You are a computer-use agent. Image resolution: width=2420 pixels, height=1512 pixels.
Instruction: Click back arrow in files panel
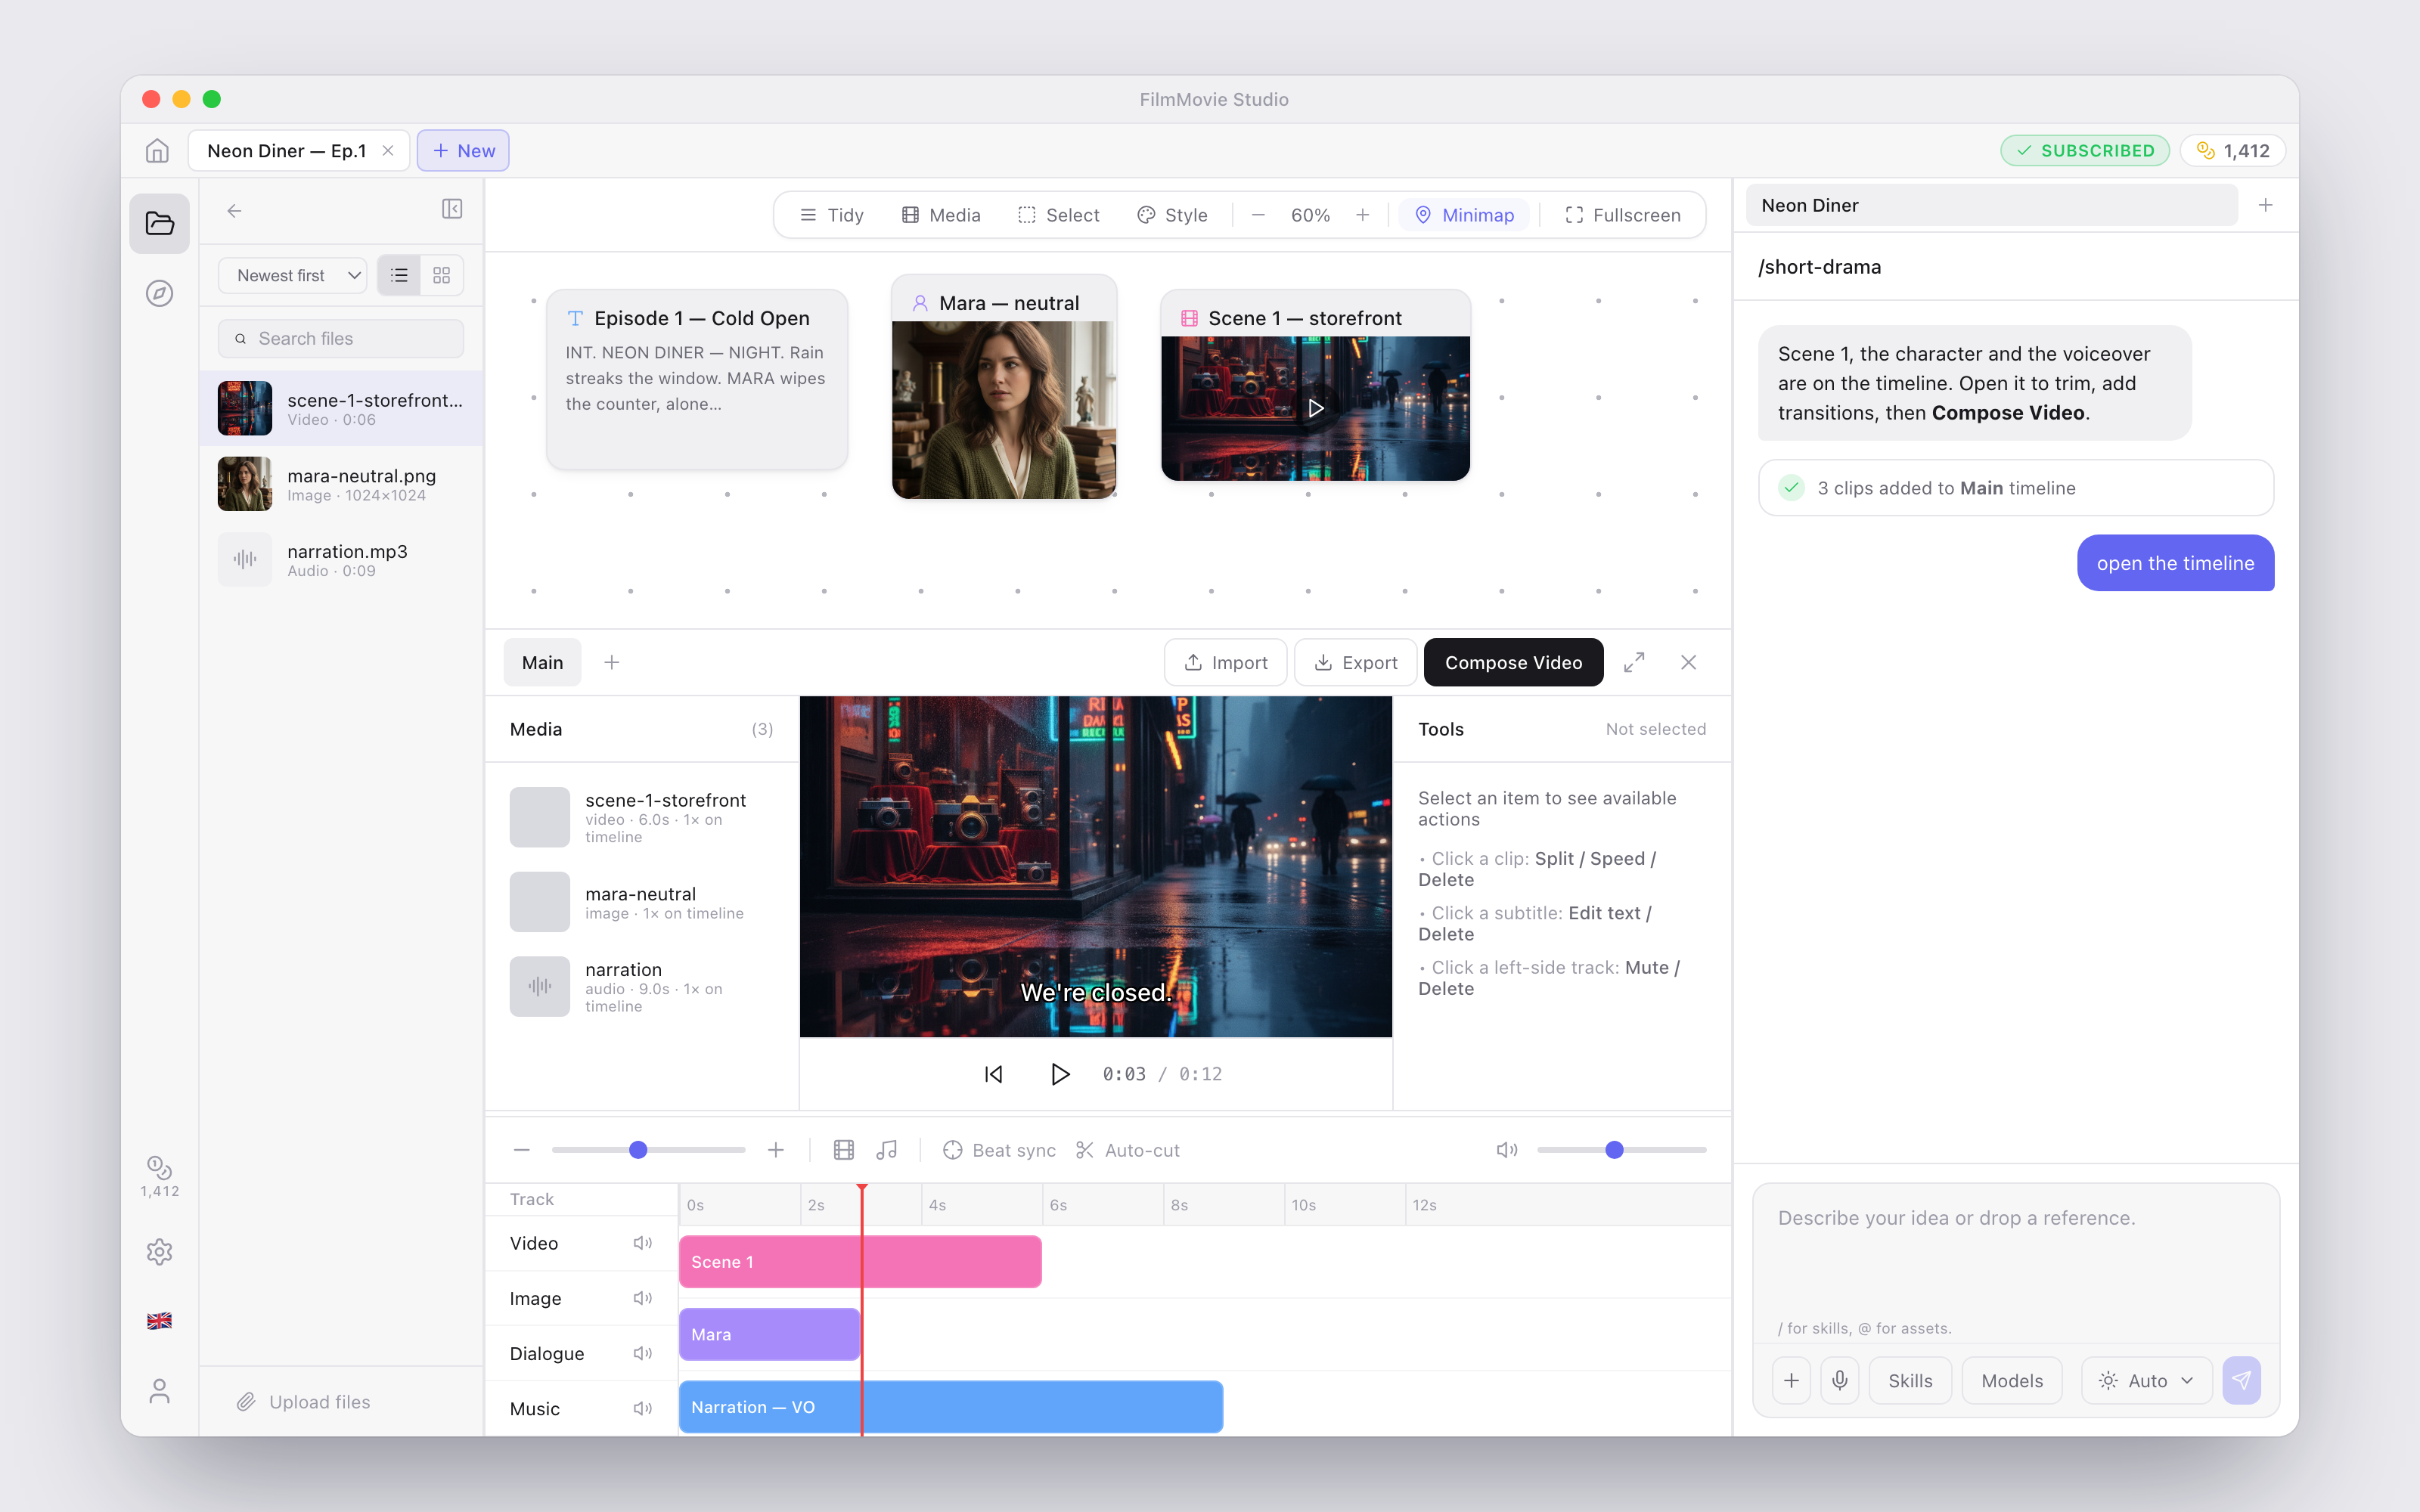pos(234,211)
